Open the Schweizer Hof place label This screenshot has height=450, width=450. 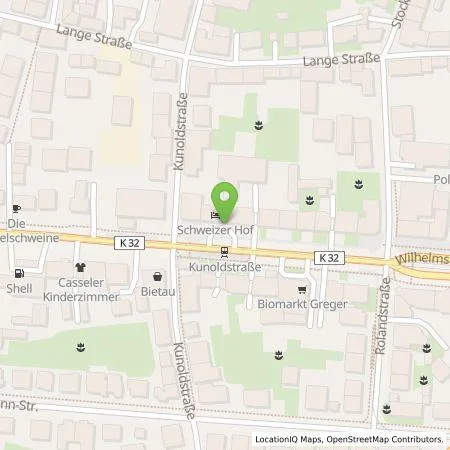(215, 230)
